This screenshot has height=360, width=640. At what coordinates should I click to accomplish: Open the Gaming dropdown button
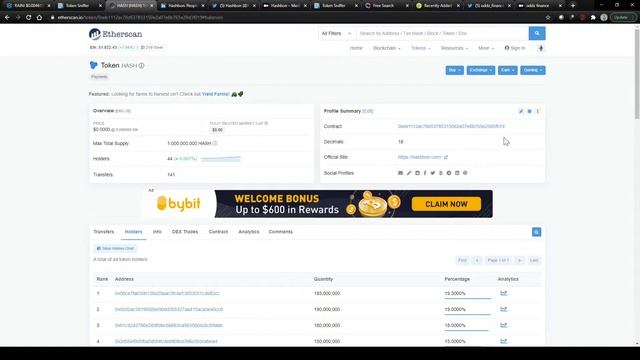pos(533,70)
